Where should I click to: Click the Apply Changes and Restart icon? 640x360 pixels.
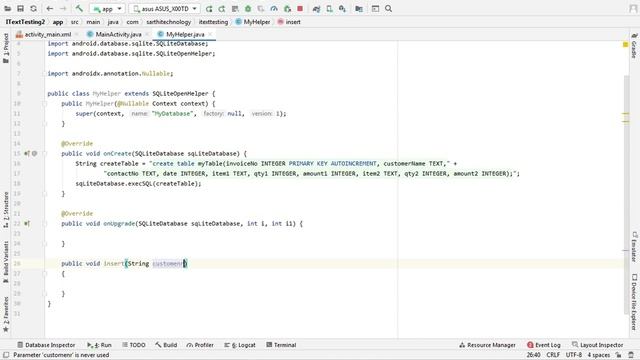222,9
